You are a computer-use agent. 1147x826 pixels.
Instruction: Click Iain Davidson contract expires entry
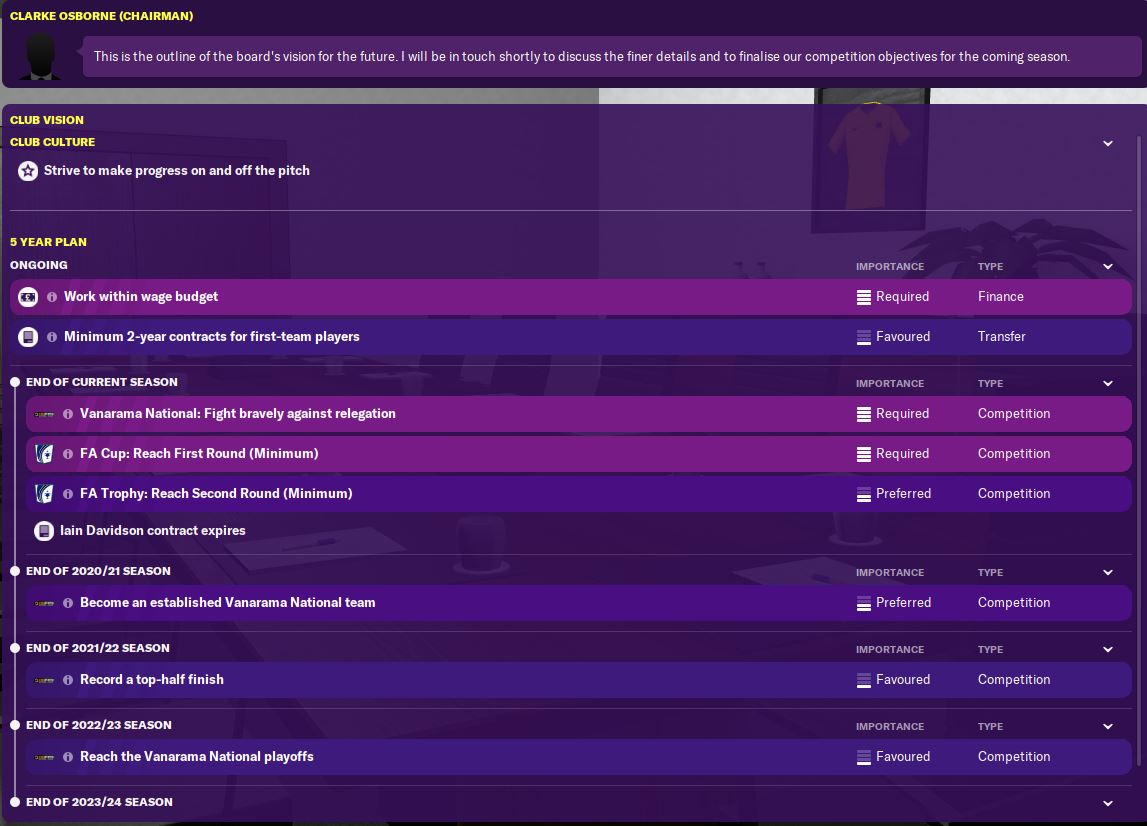click(x=152, y=531)
